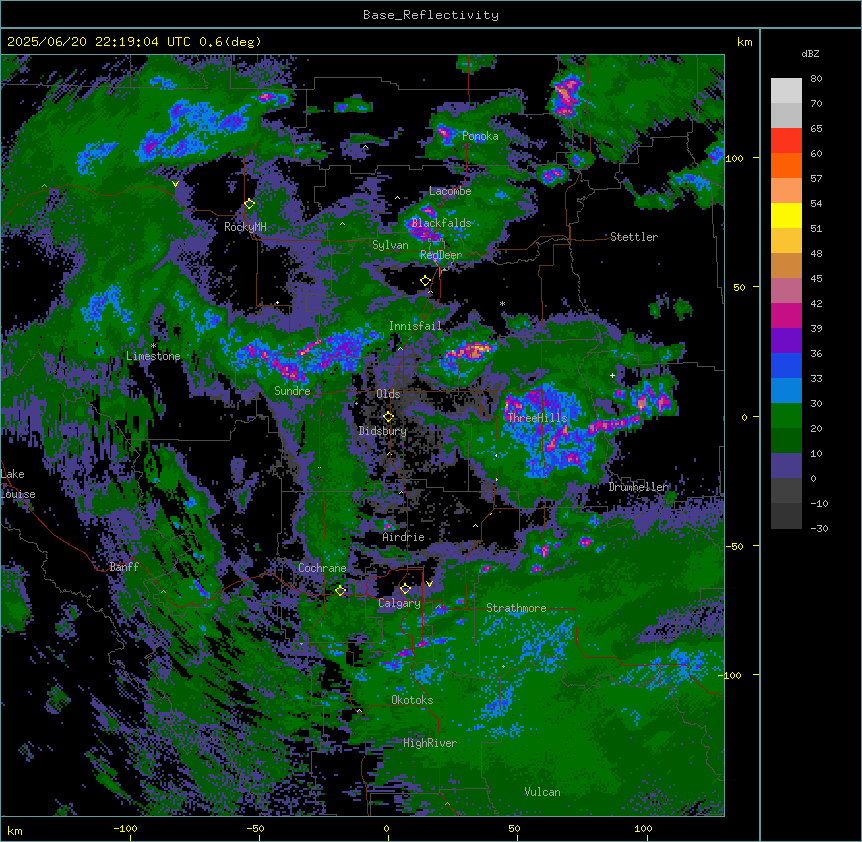Click the 45 value on dBZ legend
The width and height of the screenshot is (862, 842).
click(x=816, y=279)
